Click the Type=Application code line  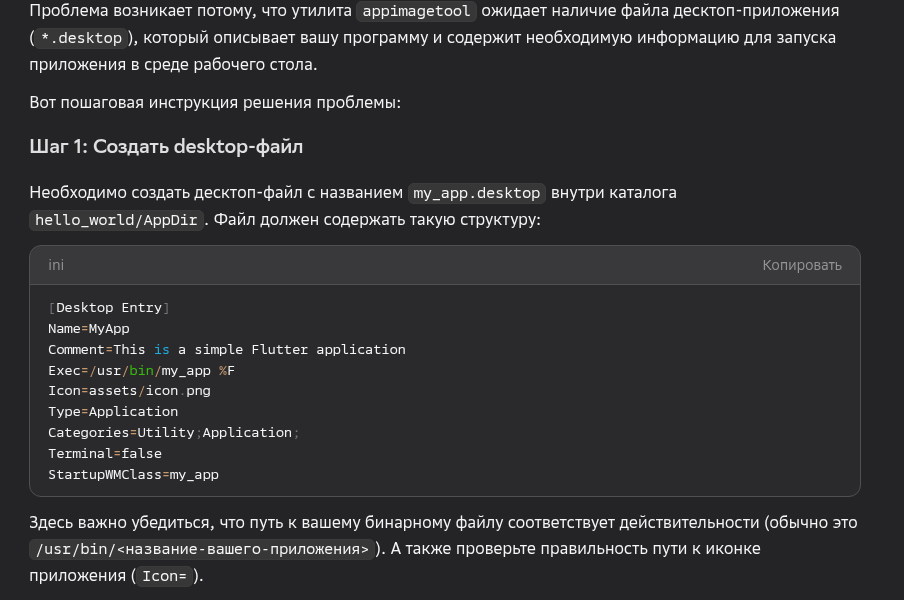tap(113, 412)
